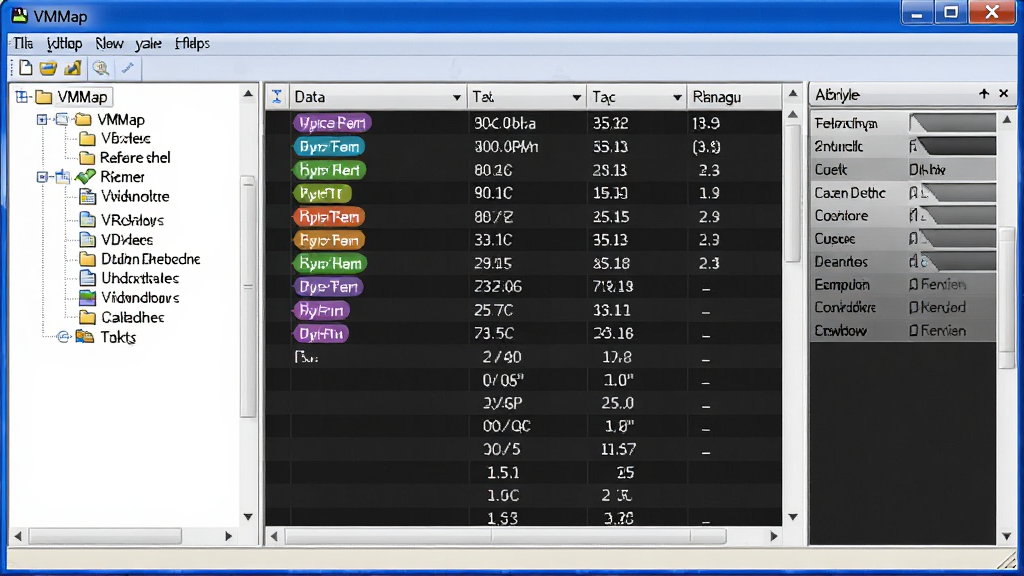This screenshot has width=1024, height=576.
Task: Click the Crswdow value in Abriyle panel
Action: pyautogui.click(x=938, y=330)
